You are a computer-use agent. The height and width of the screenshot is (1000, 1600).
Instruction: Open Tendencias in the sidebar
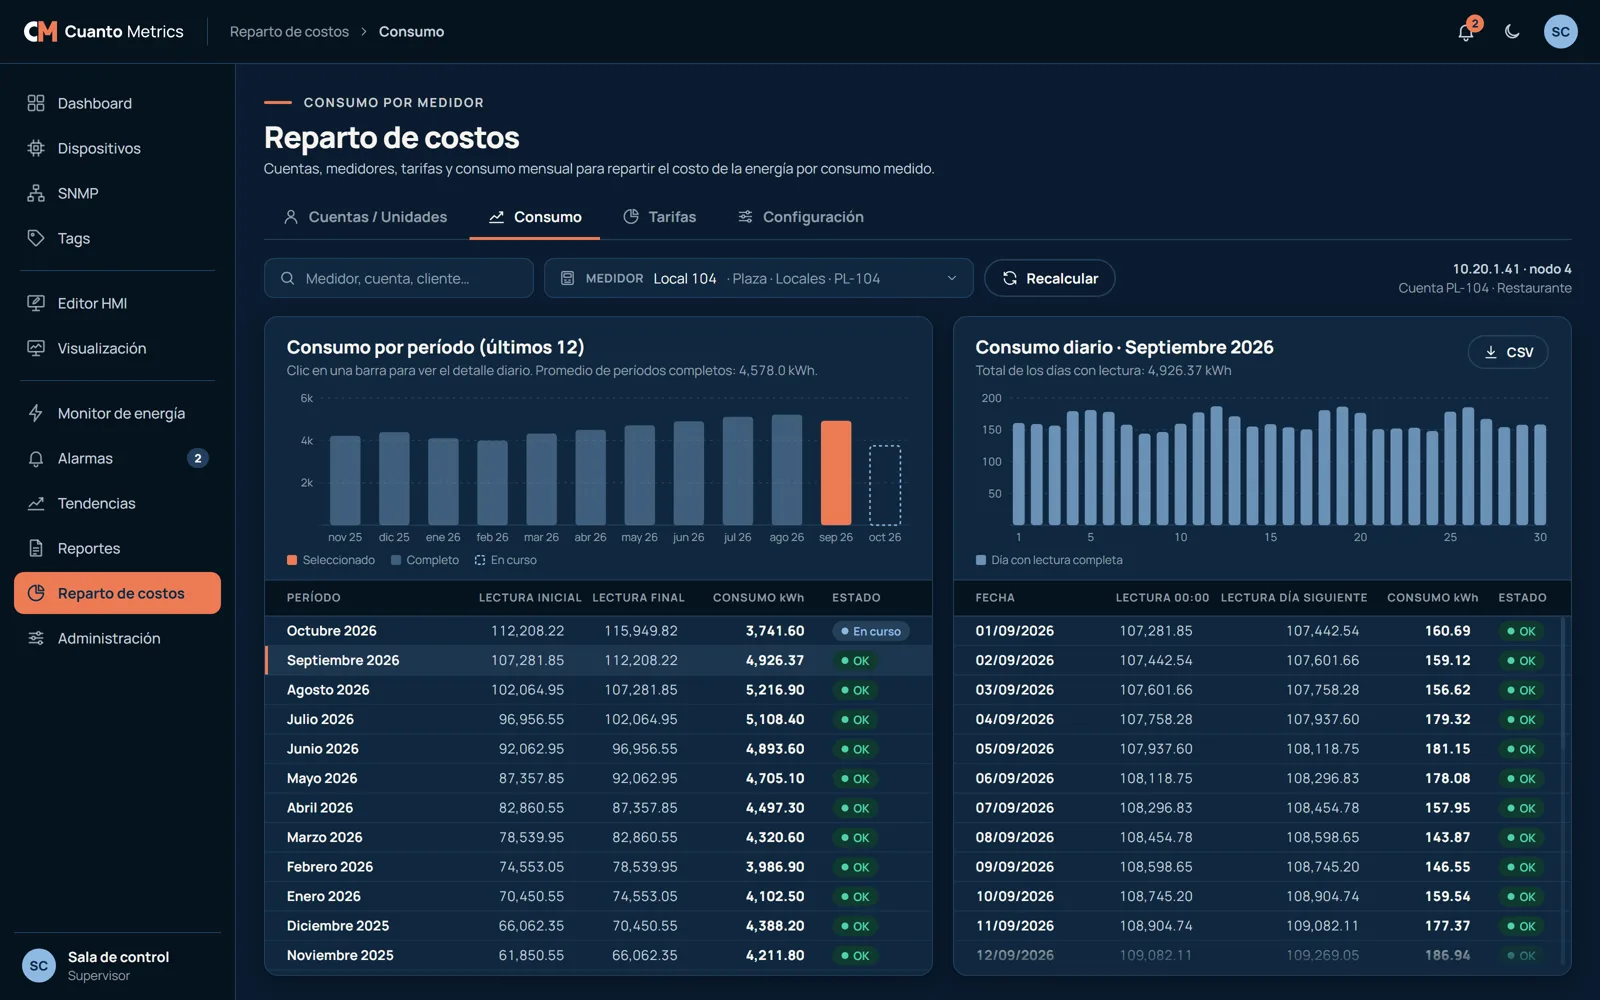point(117,503)
